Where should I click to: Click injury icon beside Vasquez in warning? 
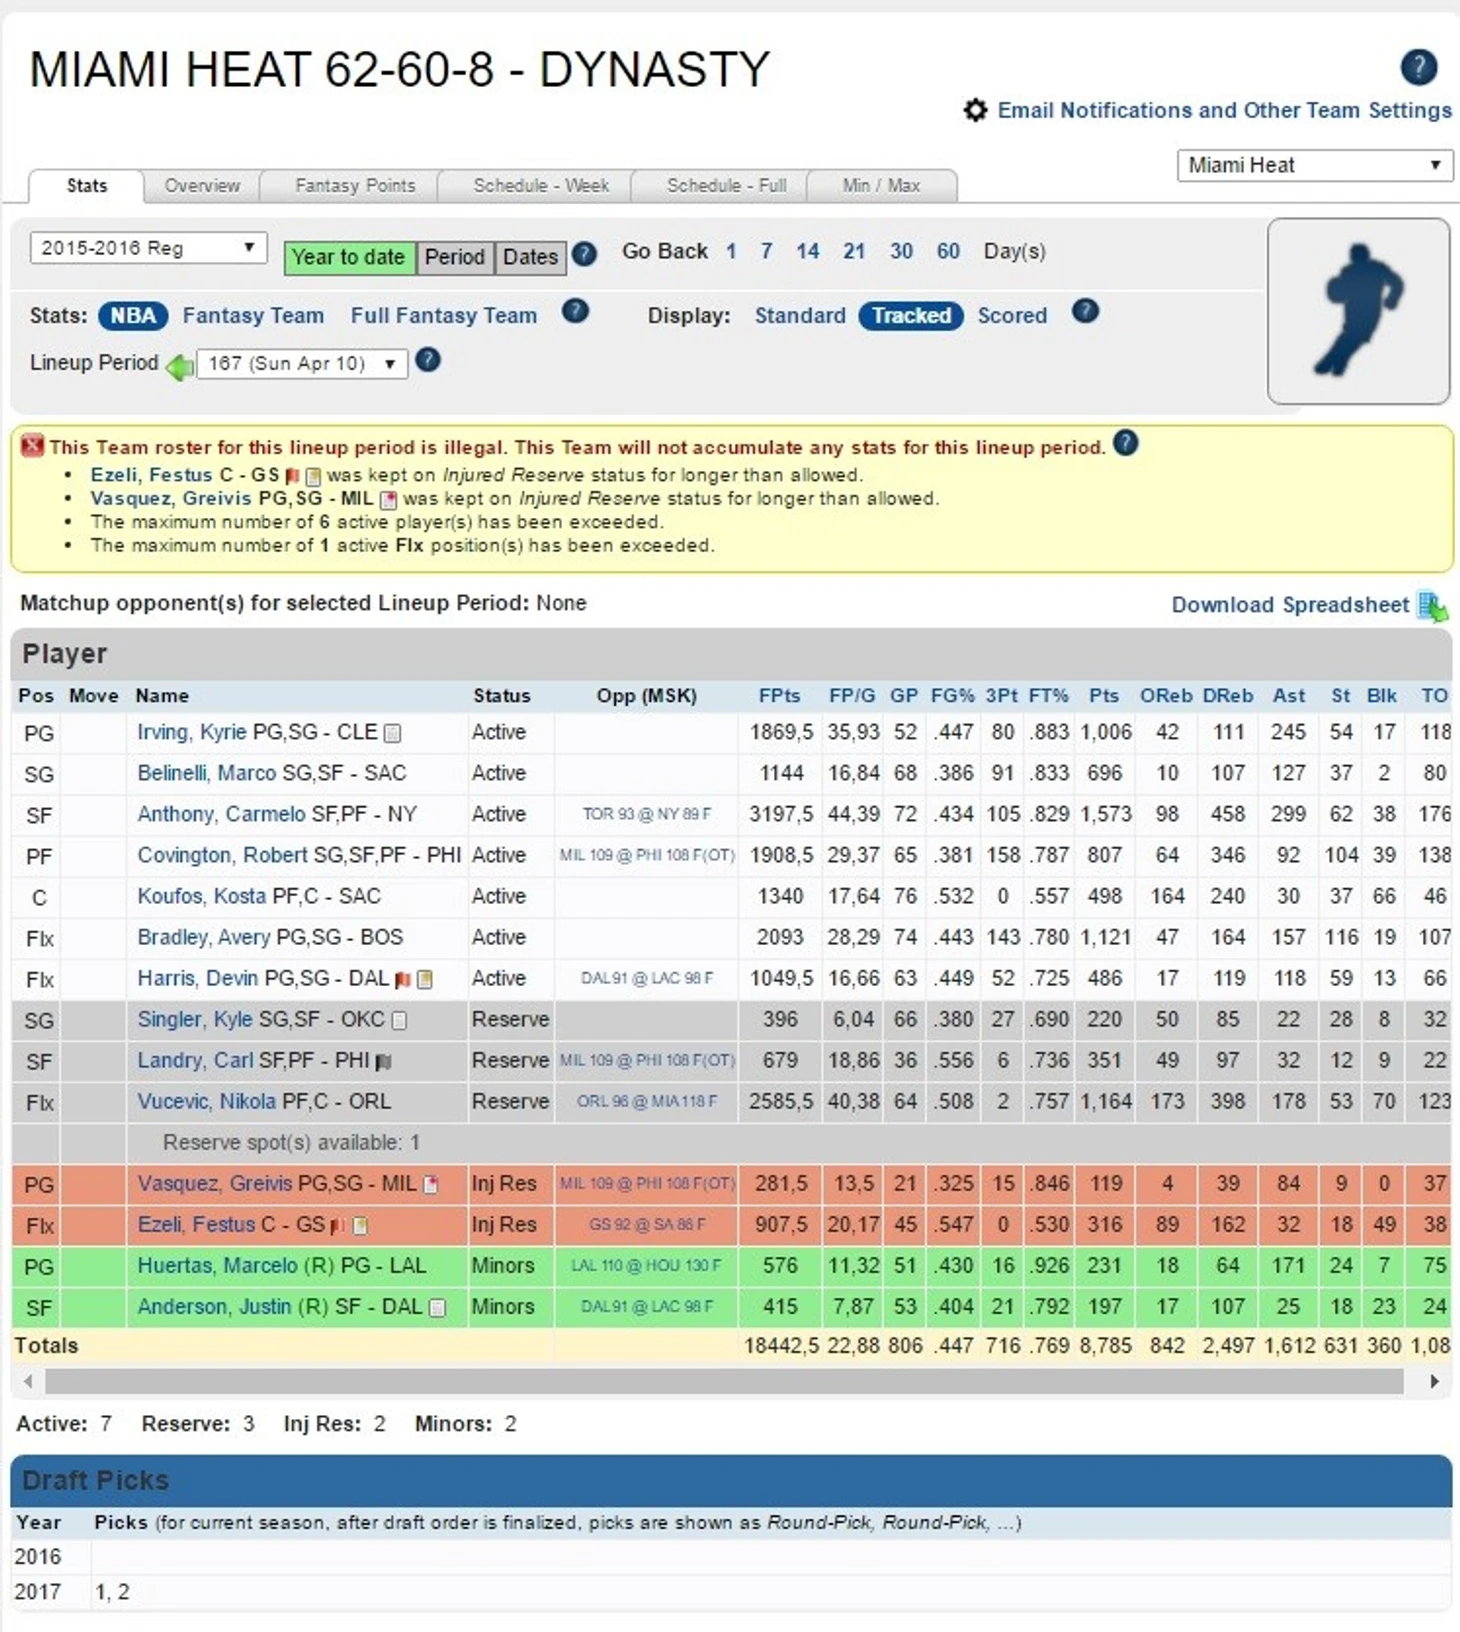click(x=389, y=500)
